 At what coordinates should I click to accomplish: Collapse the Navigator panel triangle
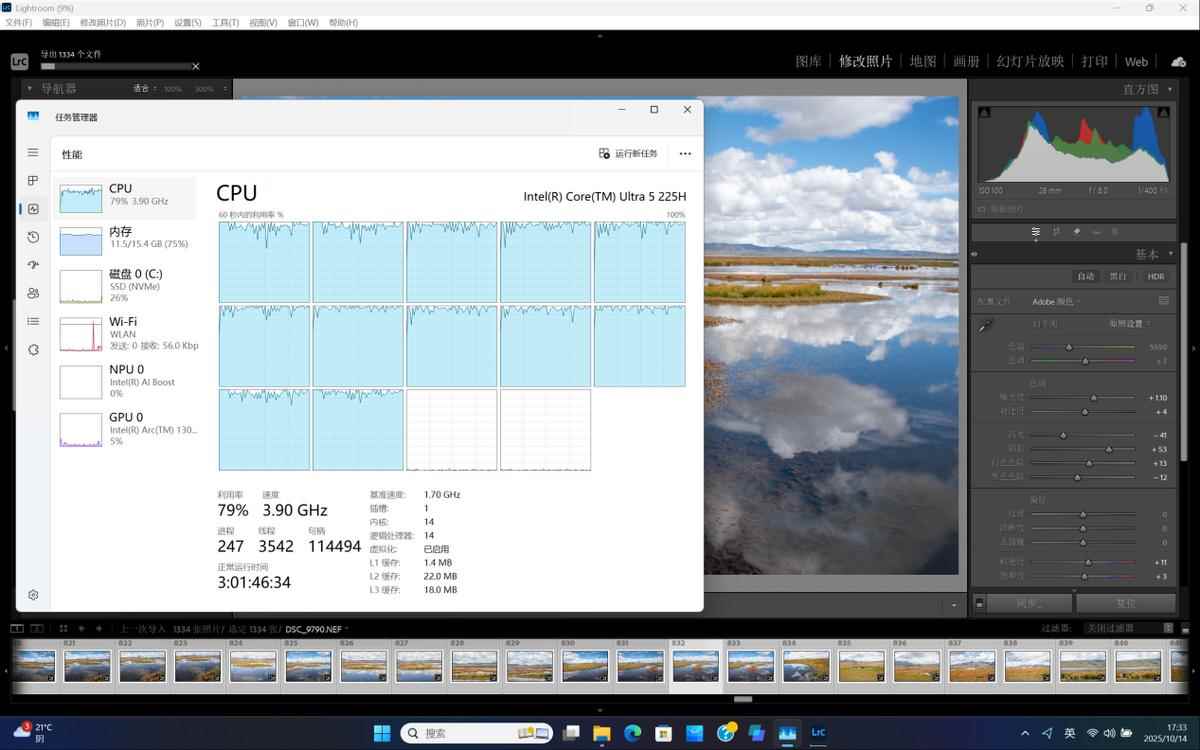coord(29,89)
